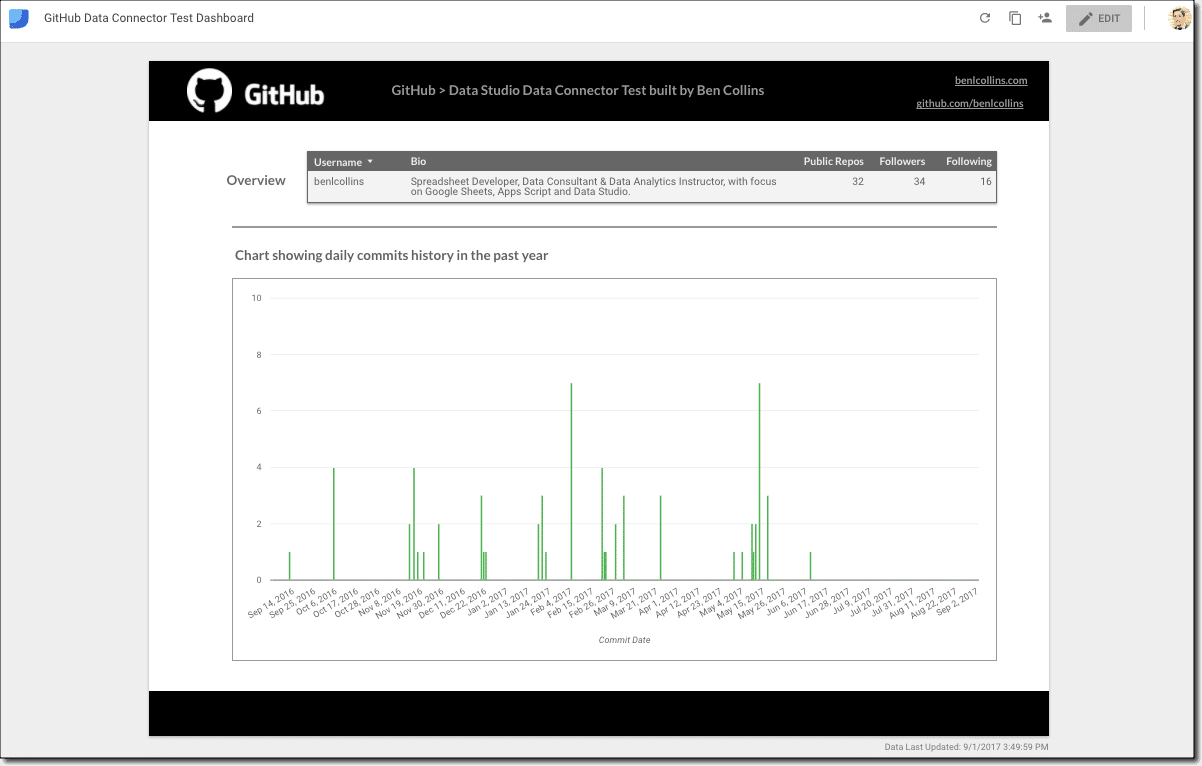Screen dimensions: 1202x766
Task: Click the Following column header
Action: point(969,161)
